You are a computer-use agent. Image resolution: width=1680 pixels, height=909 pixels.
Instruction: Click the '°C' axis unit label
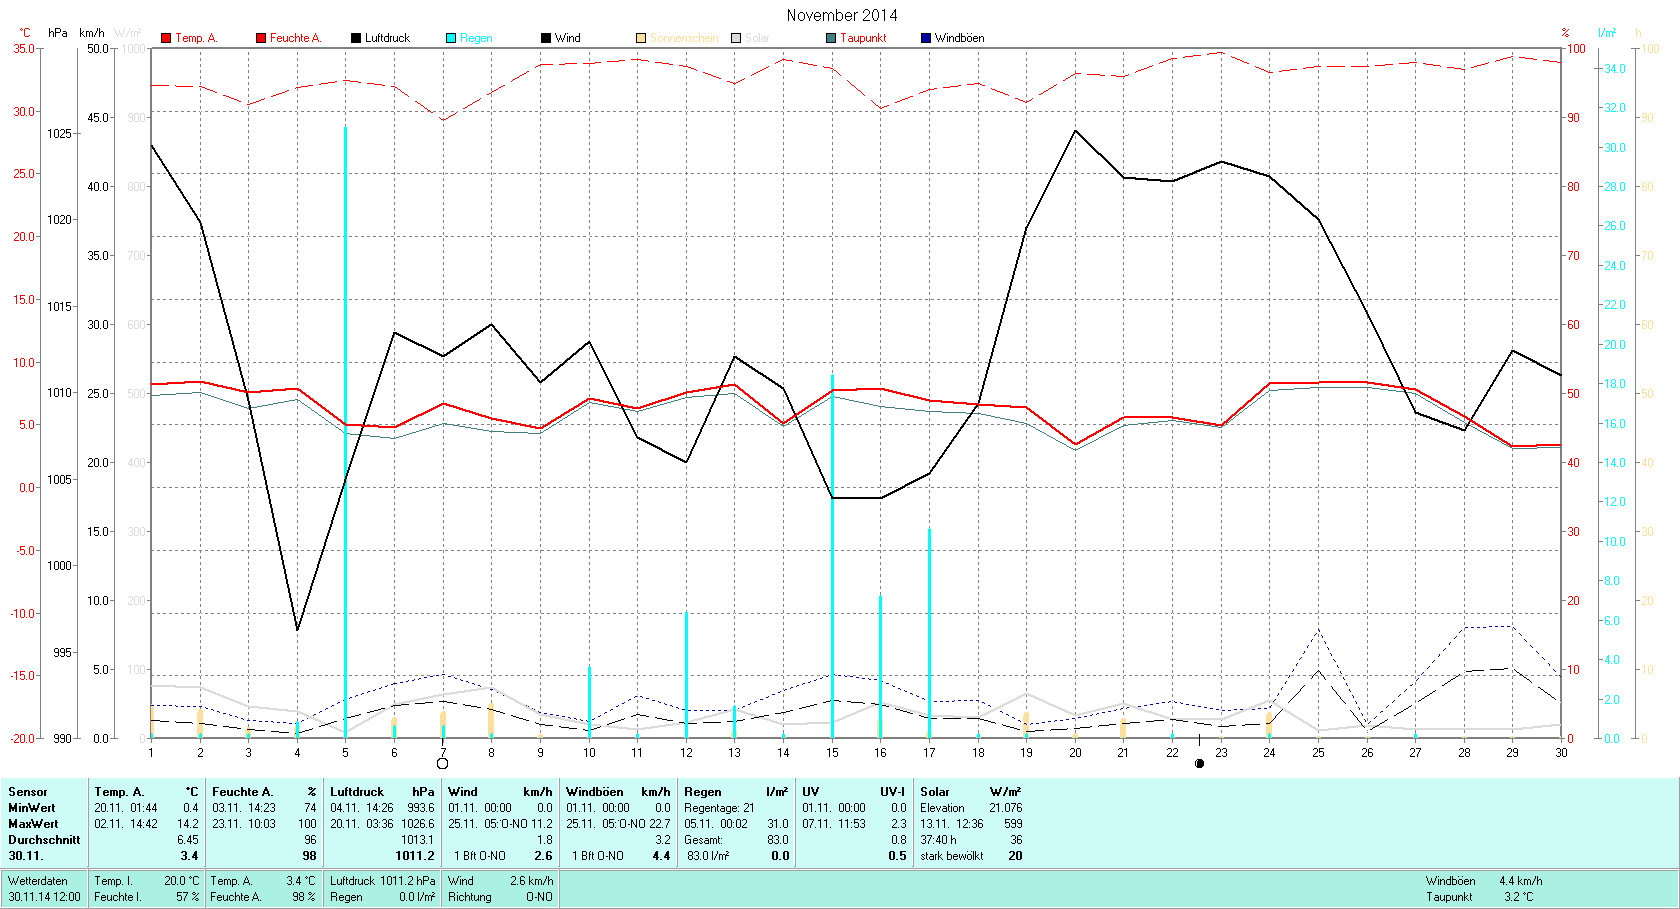[25, 33]
